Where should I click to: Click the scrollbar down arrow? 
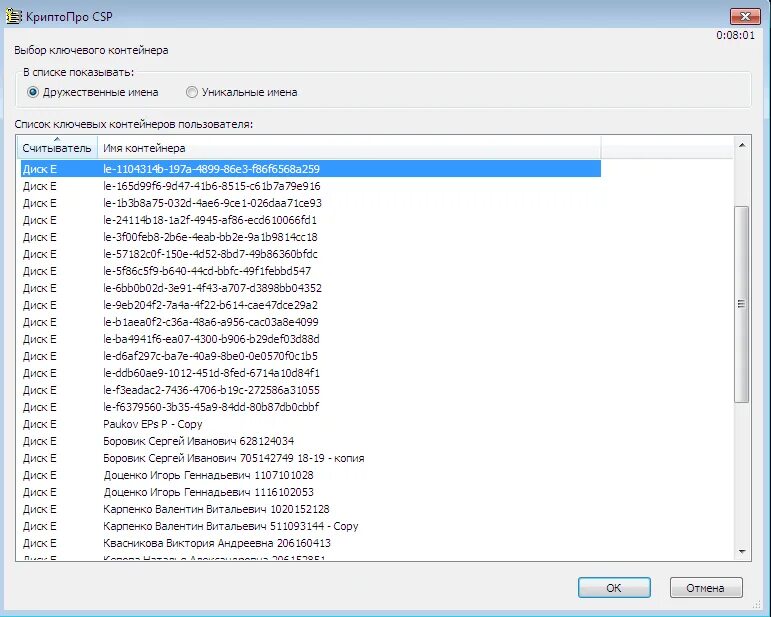pos(742,552)
